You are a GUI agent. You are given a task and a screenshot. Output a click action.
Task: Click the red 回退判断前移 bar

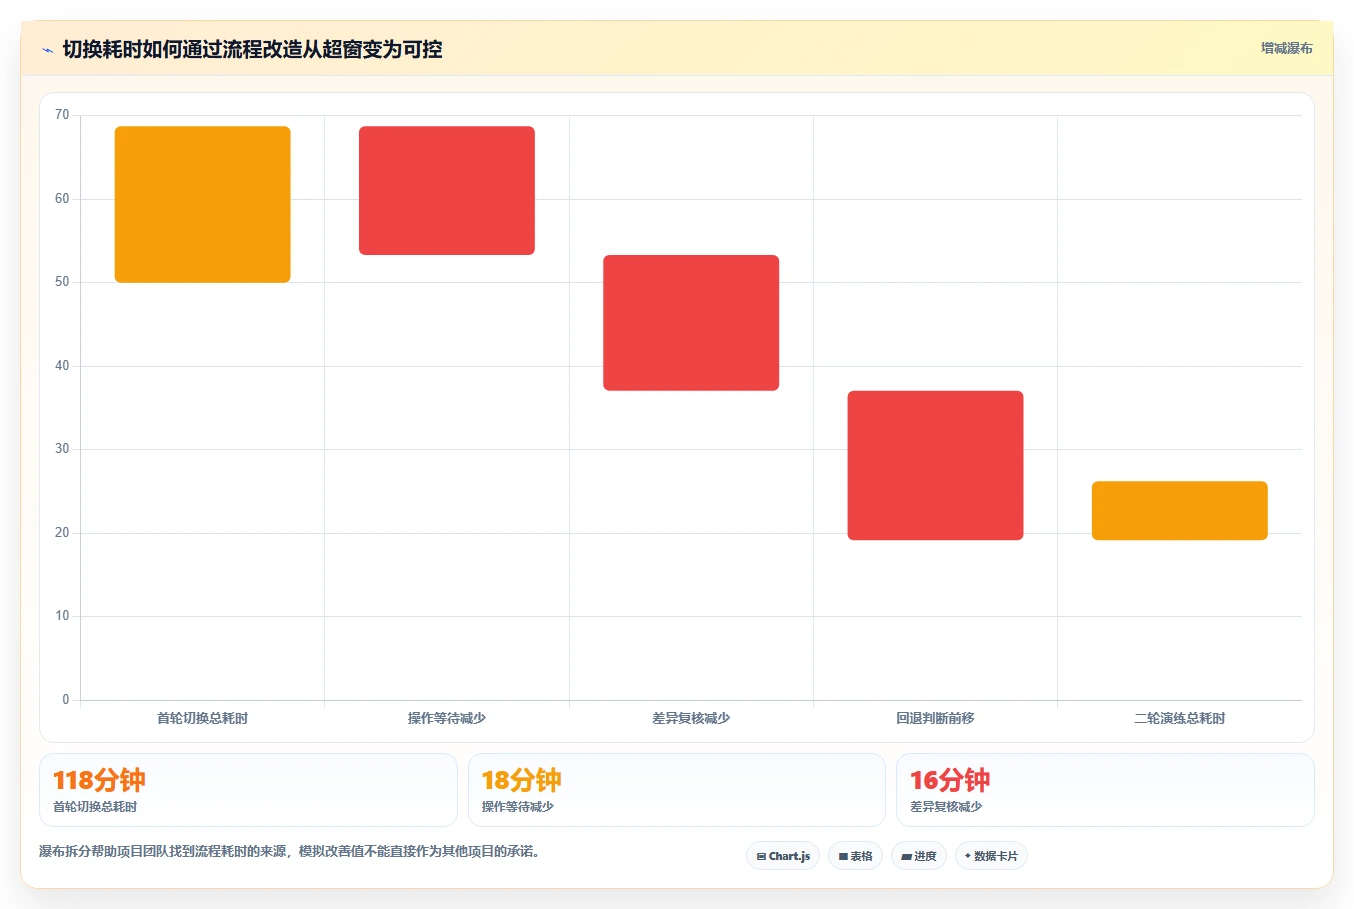(935, 465)
